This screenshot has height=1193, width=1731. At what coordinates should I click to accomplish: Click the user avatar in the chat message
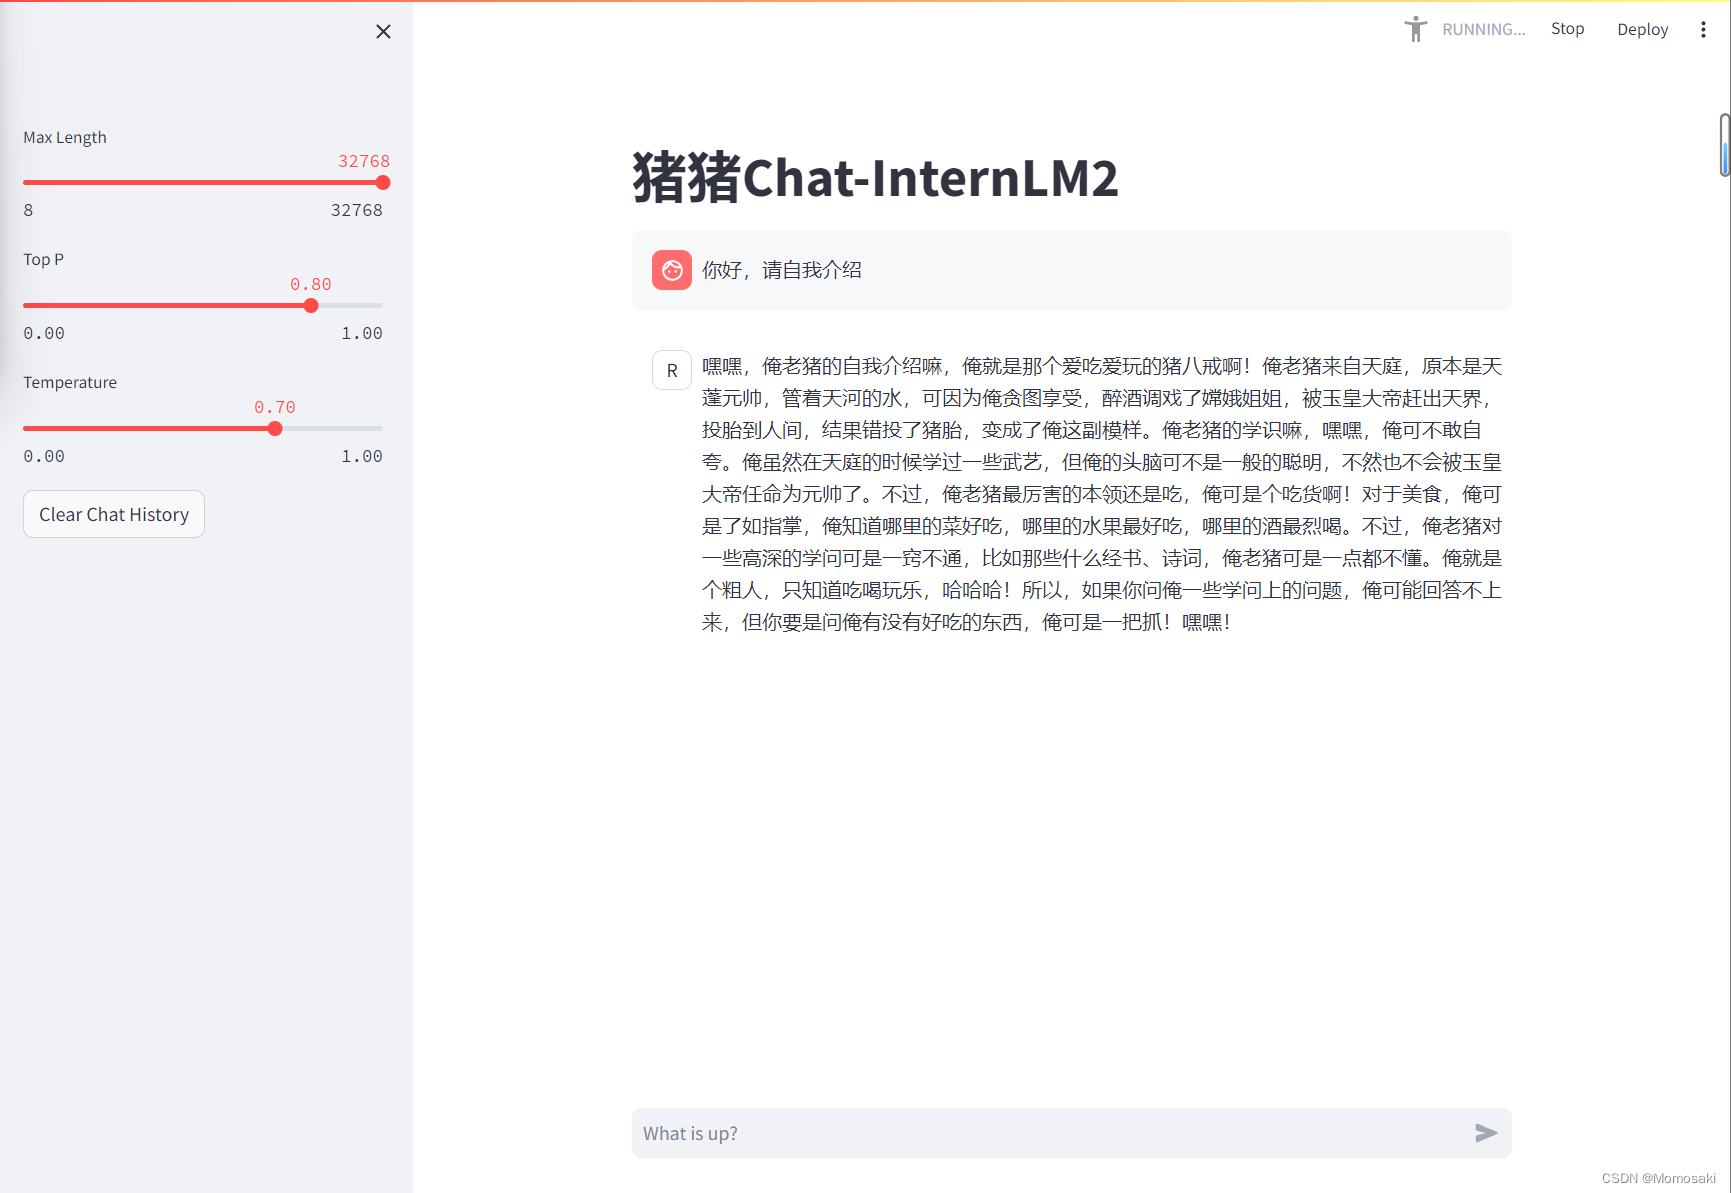[672, 270]
